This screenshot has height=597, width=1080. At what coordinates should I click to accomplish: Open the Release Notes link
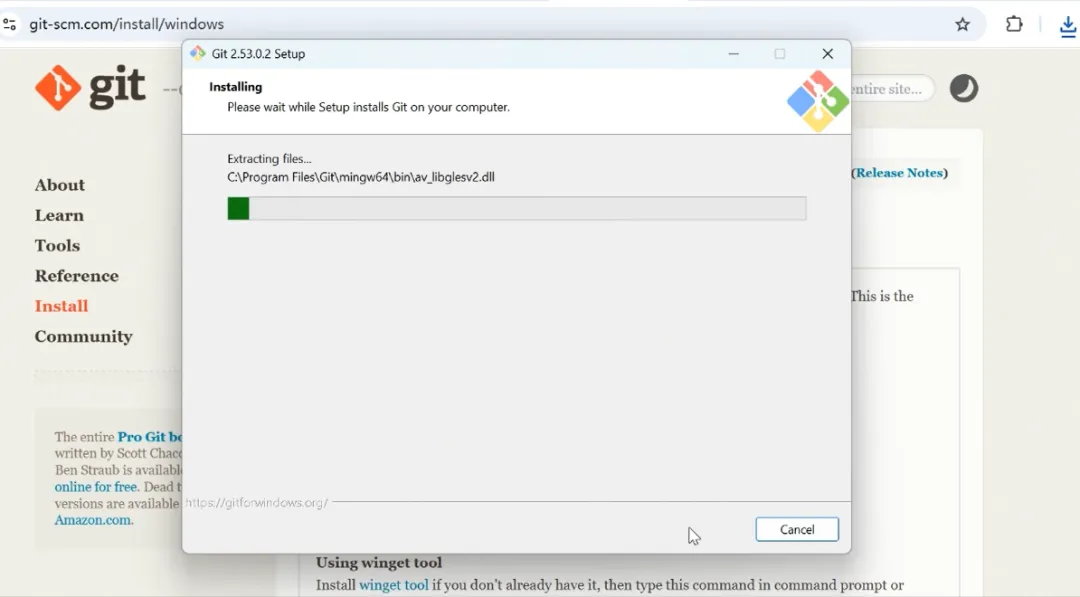coord(899,173)
